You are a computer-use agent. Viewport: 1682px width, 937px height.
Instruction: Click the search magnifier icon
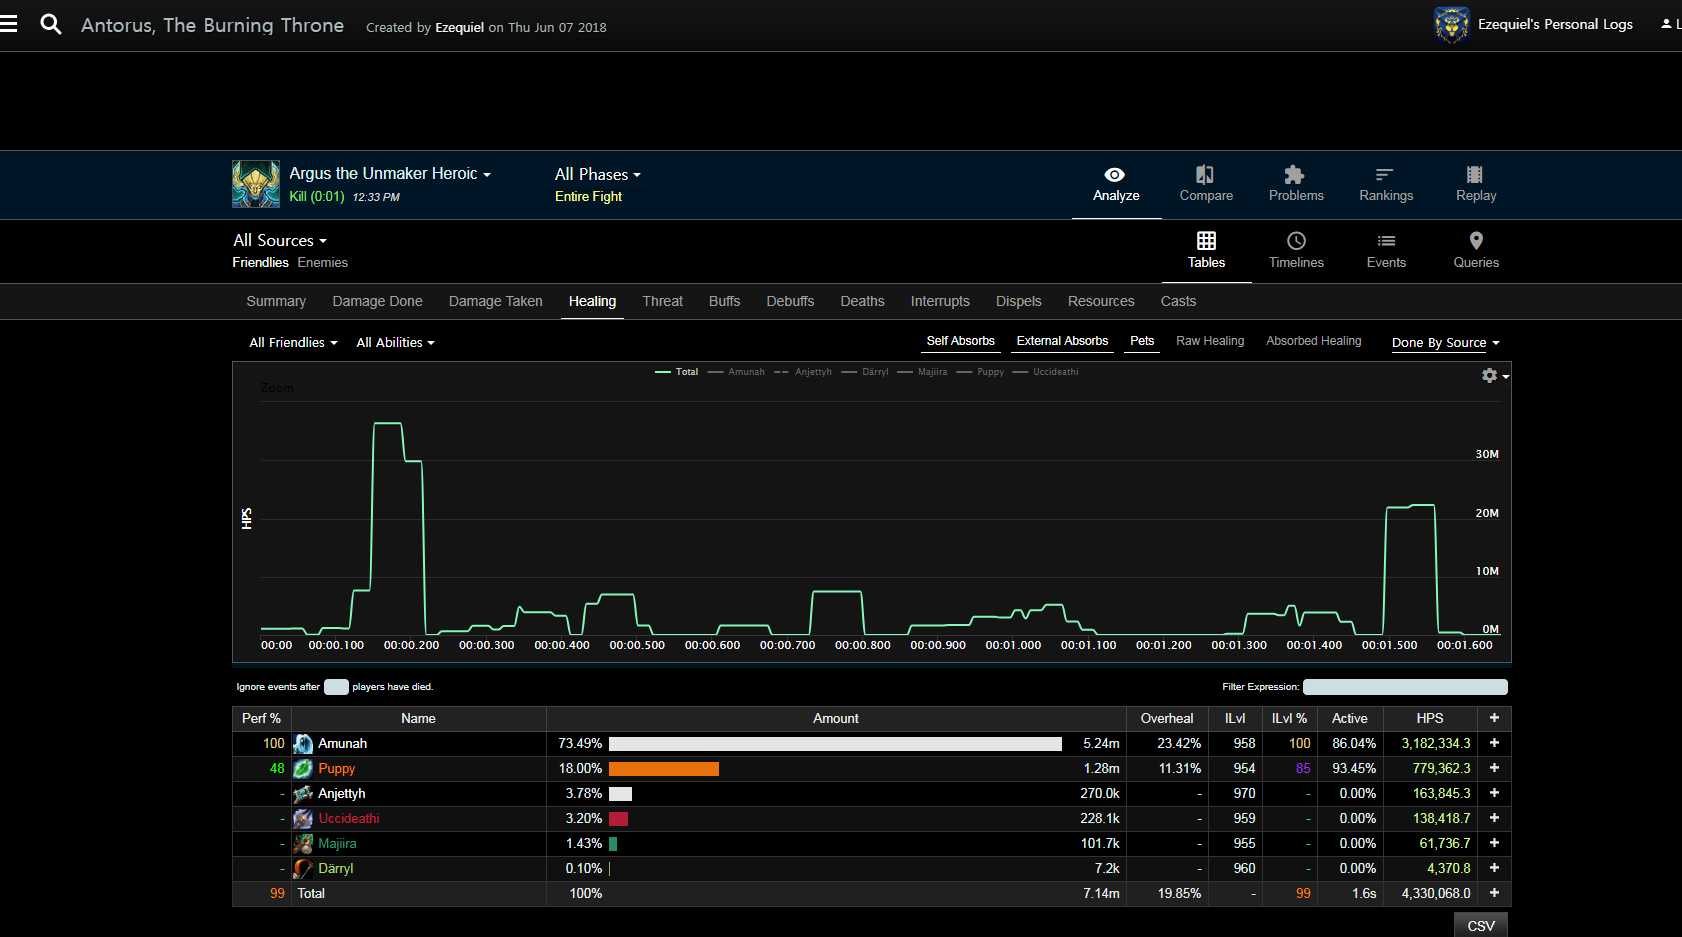[x=50, y=24]
